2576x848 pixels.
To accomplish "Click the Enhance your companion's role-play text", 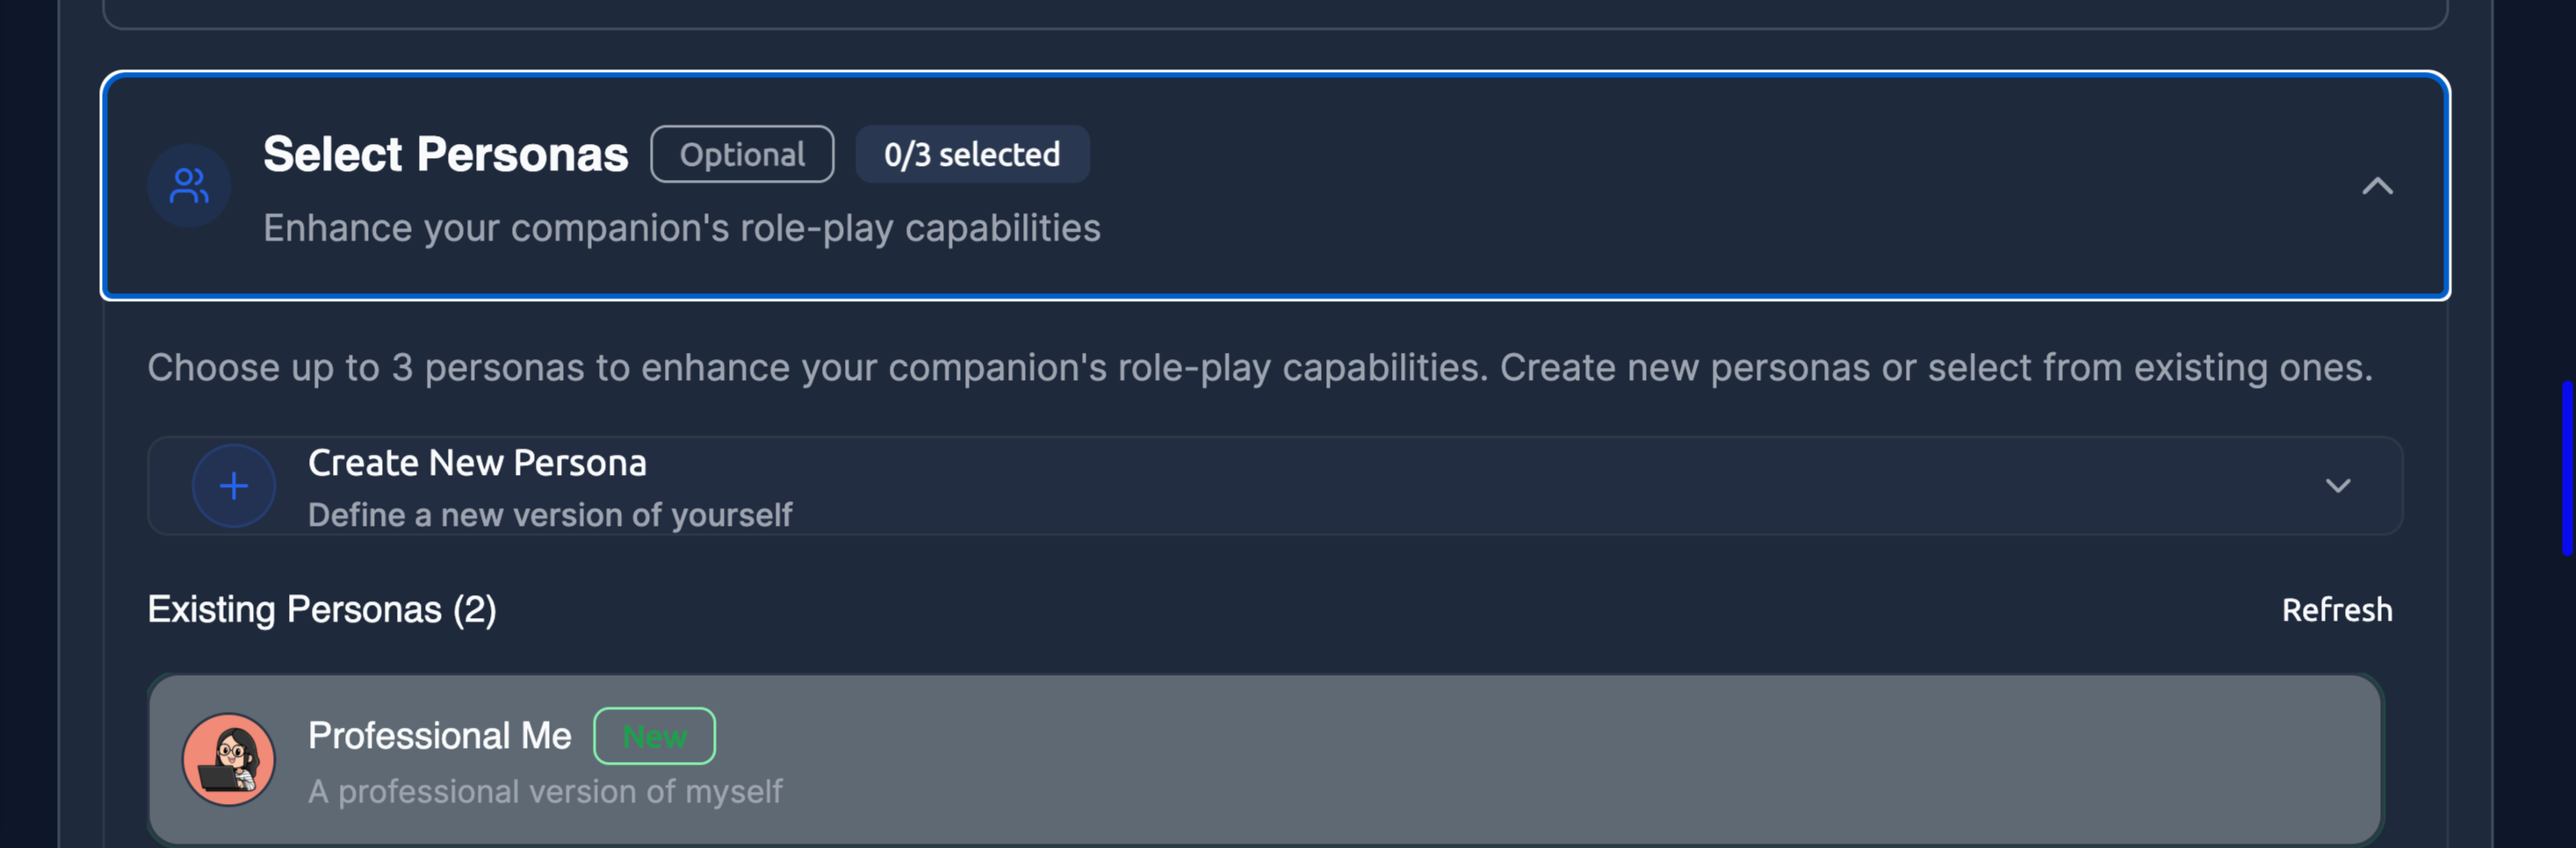I will (x=682, y=228).
